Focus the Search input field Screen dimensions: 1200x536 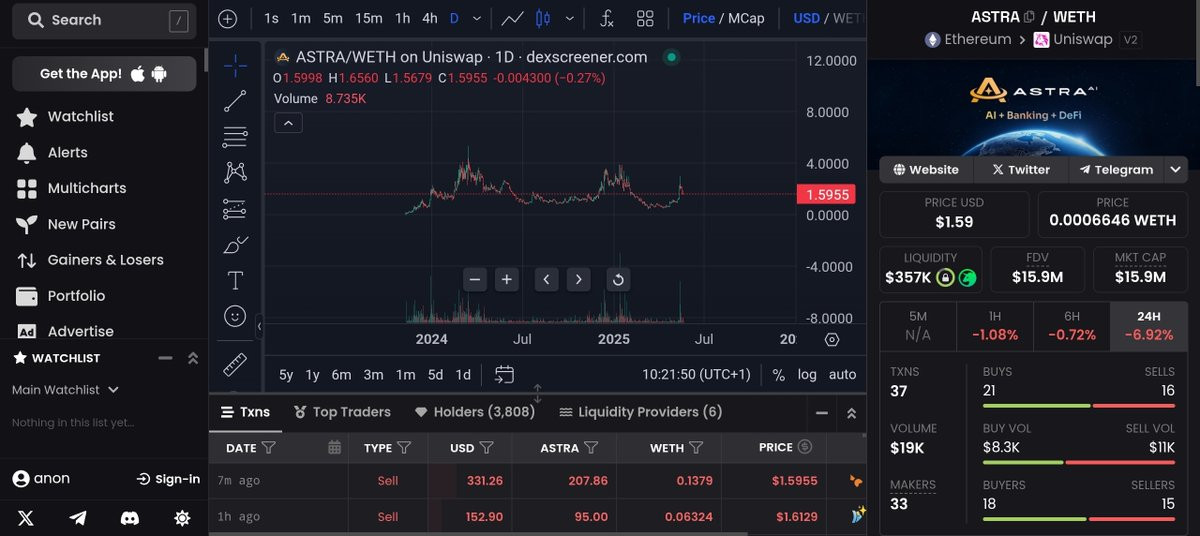(x=104, y=20)
